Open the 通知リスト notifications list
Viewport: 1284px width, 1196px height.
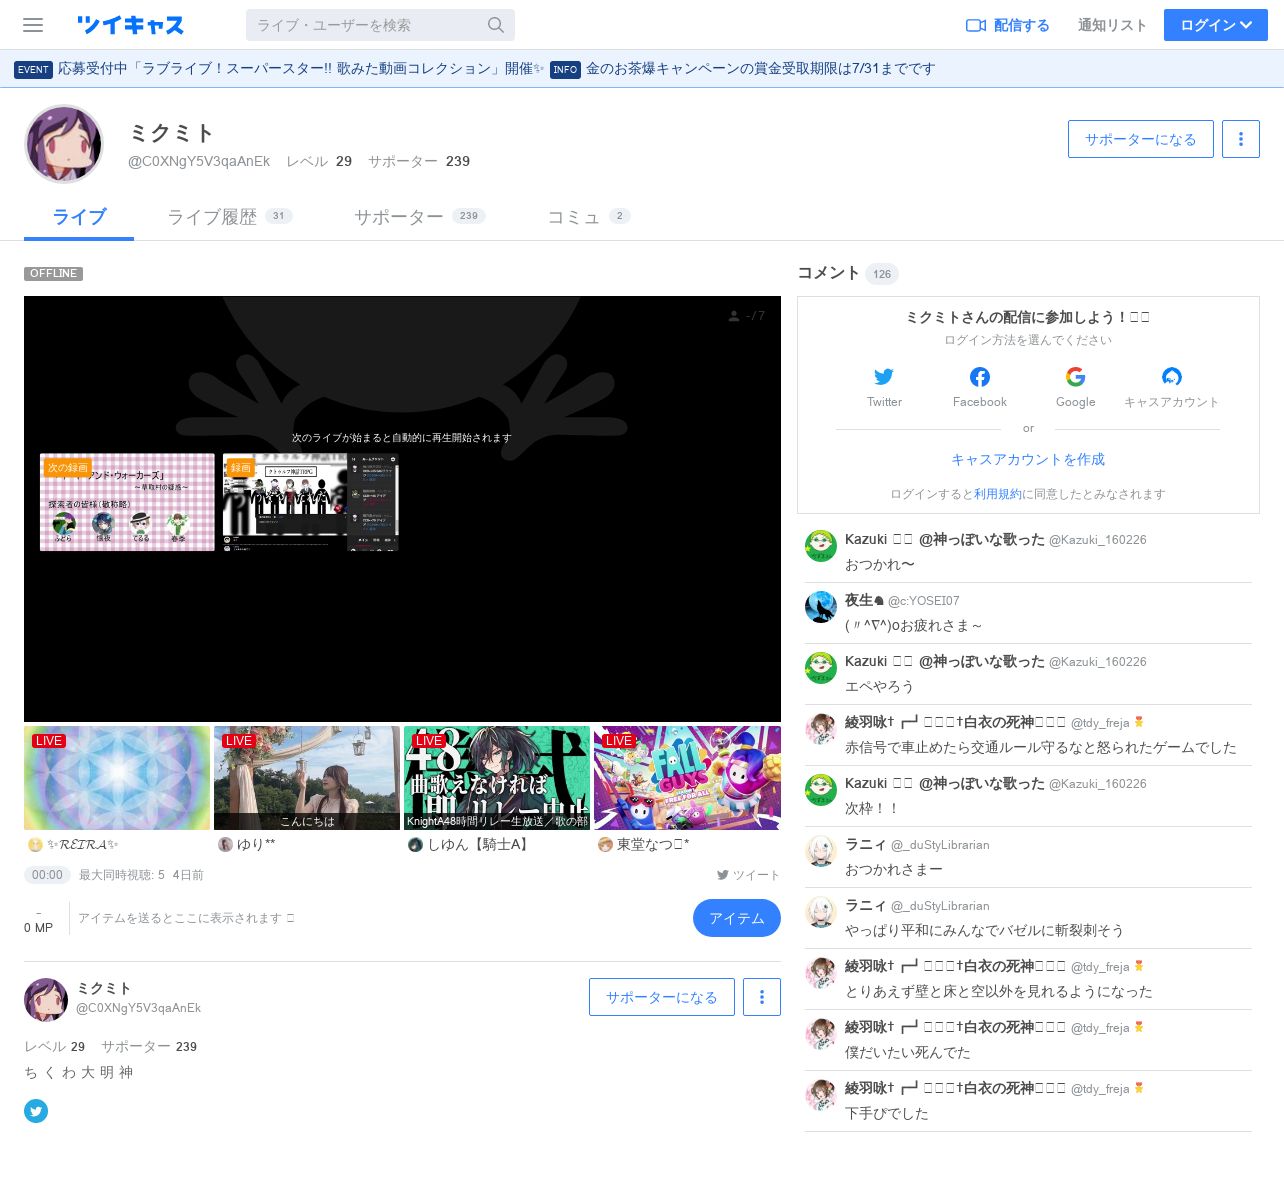point(1112,25)
